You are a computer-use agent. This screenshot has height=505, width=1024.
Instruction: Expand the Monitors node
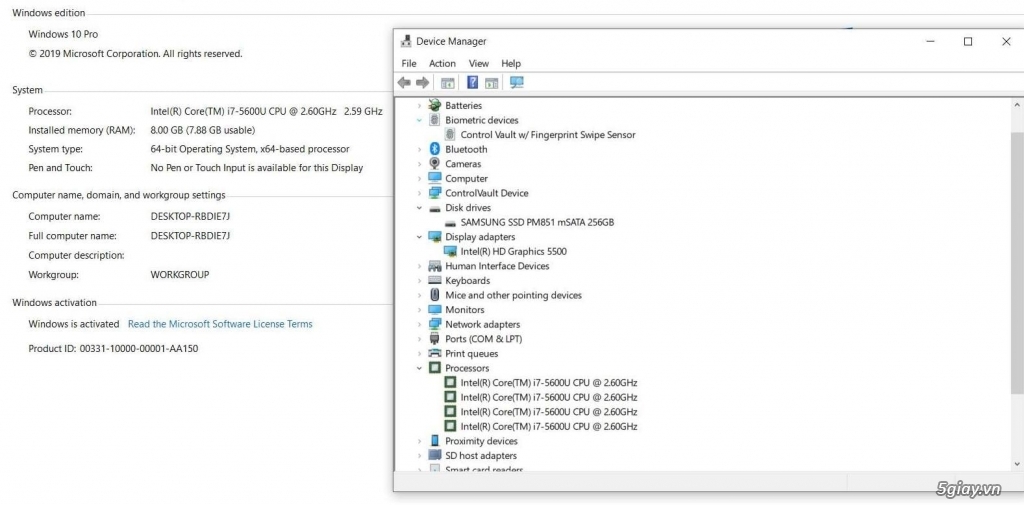[419, 310]
